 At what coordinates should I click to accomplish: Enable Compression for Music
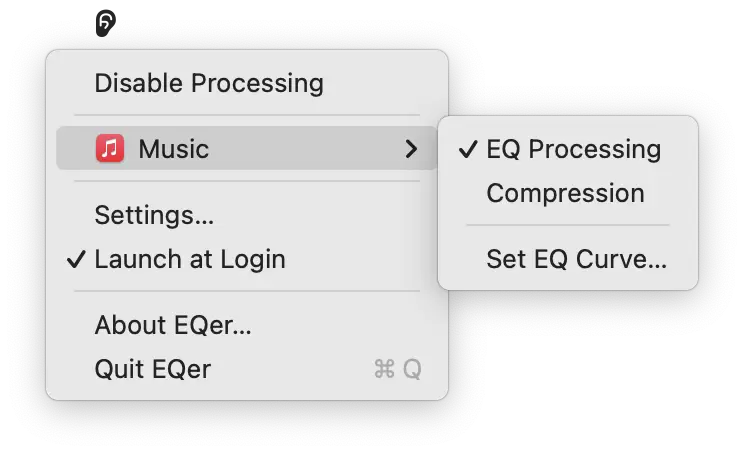click(565, 193)
